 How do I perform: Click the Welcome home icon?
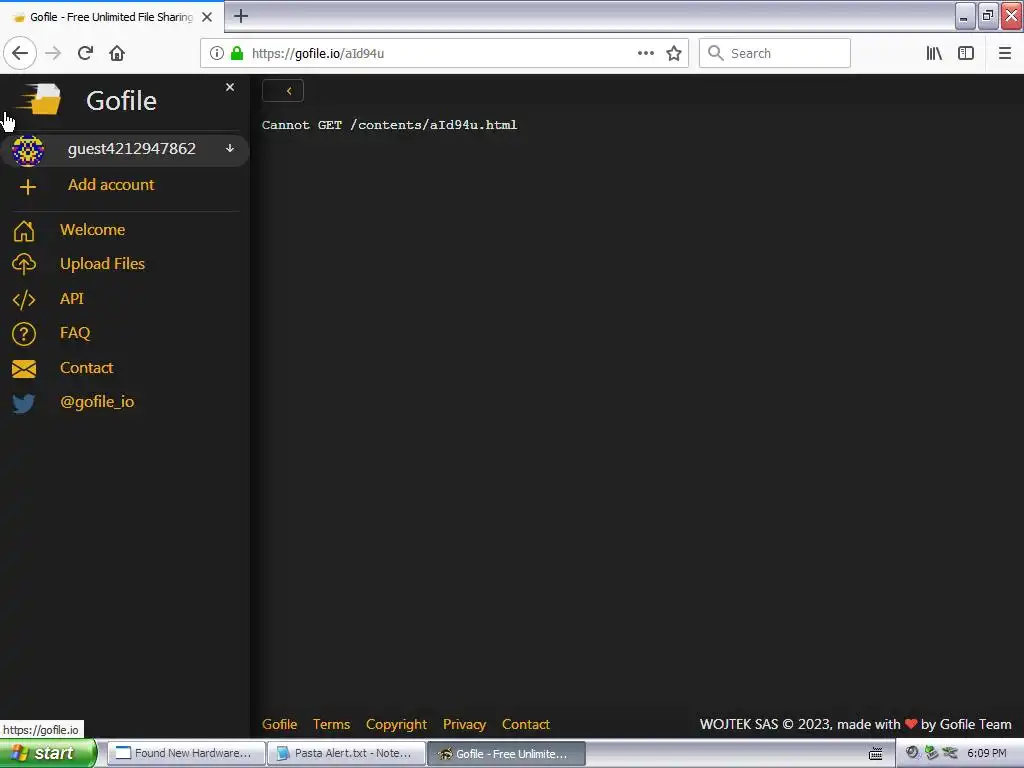[x=24, y=231]
